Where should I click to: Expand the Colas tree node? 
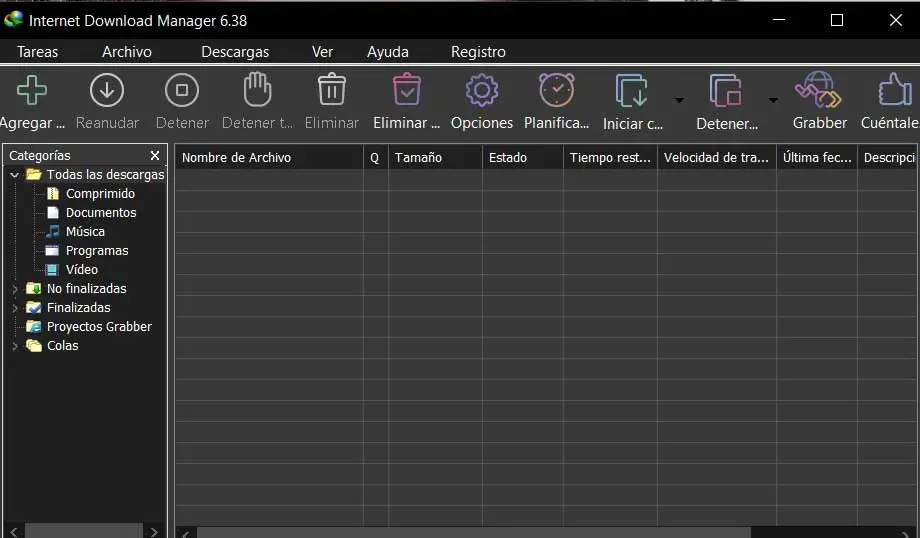pos(15,346)
